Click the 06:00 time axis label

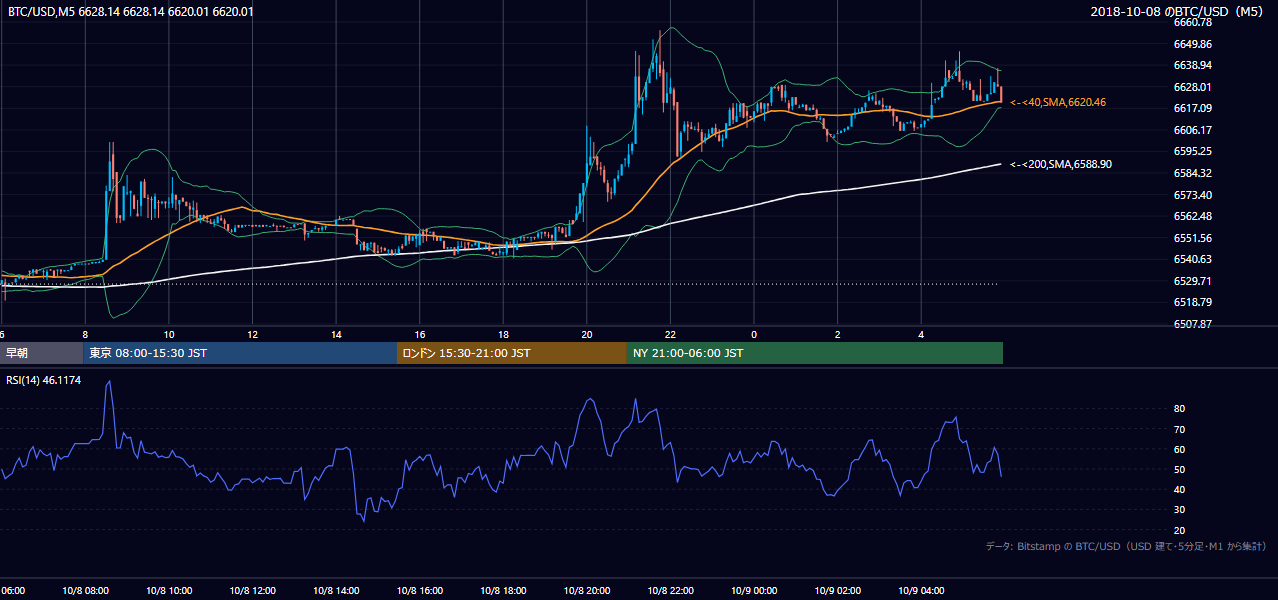(x=12, y=591)
